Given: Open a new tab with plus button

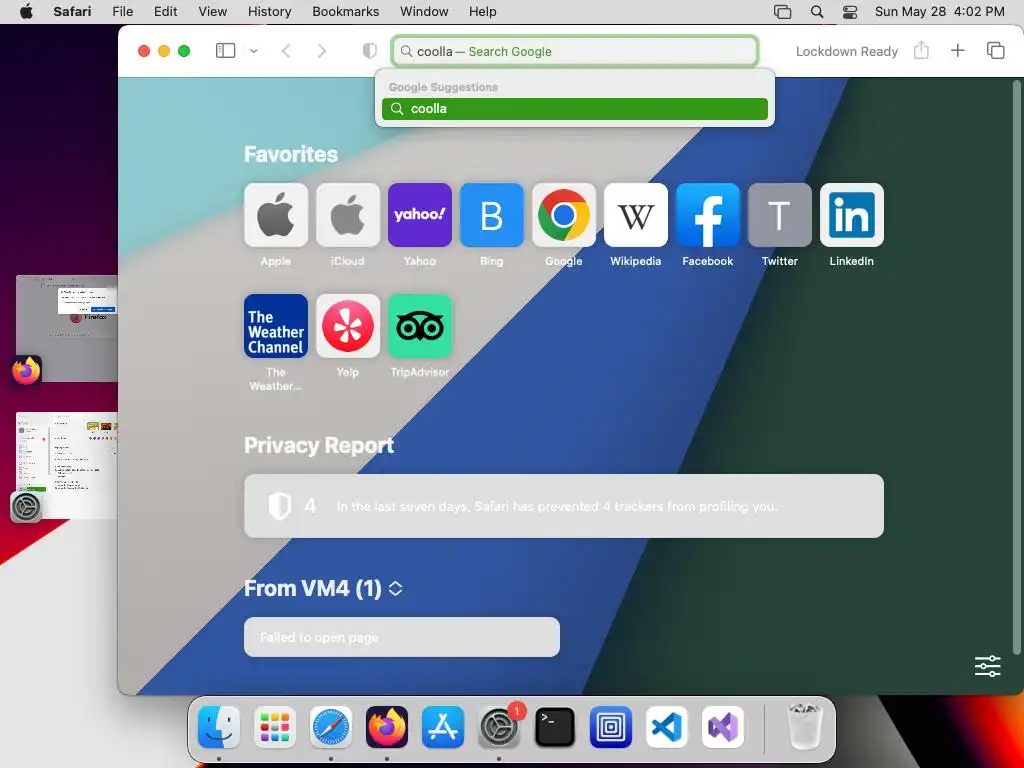Looking at the screenshot, I should coord(957,50).
